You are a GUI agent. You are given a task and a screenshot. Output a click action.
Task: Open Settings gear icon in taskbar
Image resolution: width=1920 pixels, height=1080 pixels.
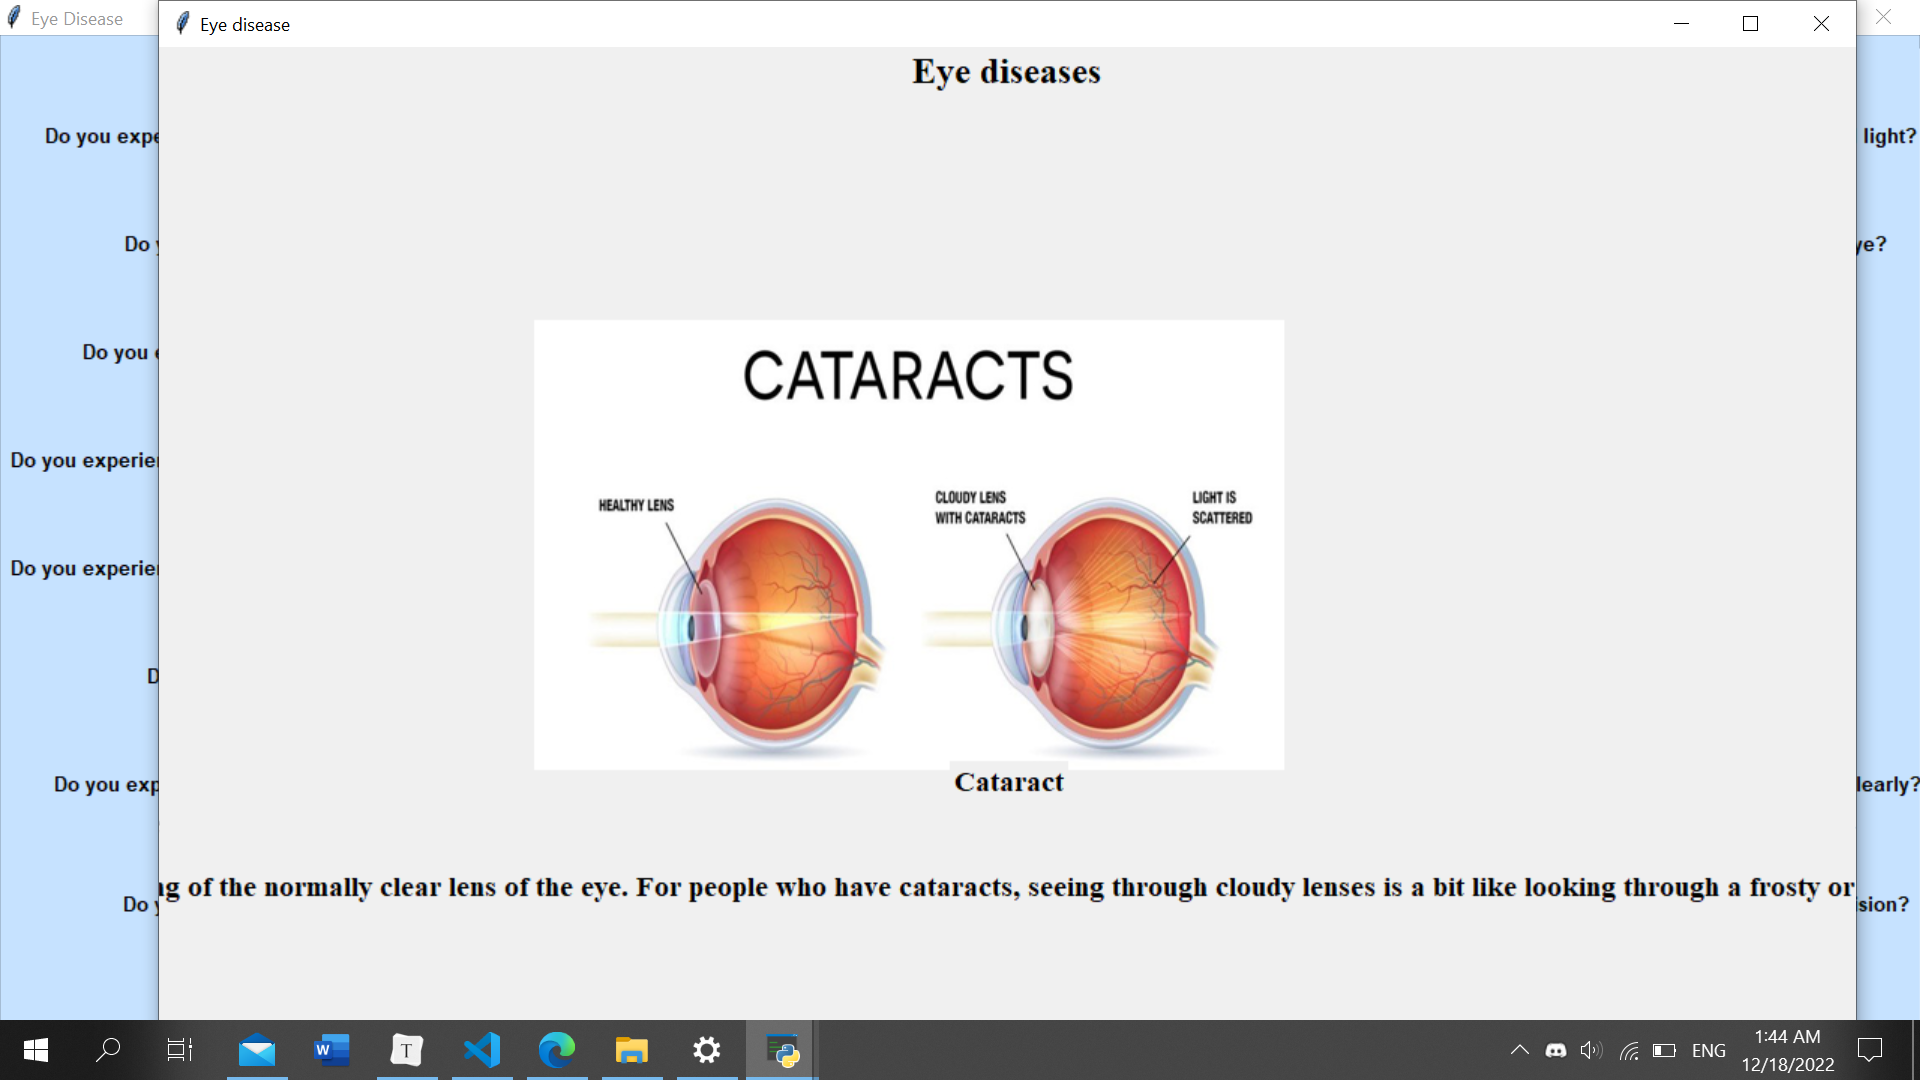pos(707,1050)
